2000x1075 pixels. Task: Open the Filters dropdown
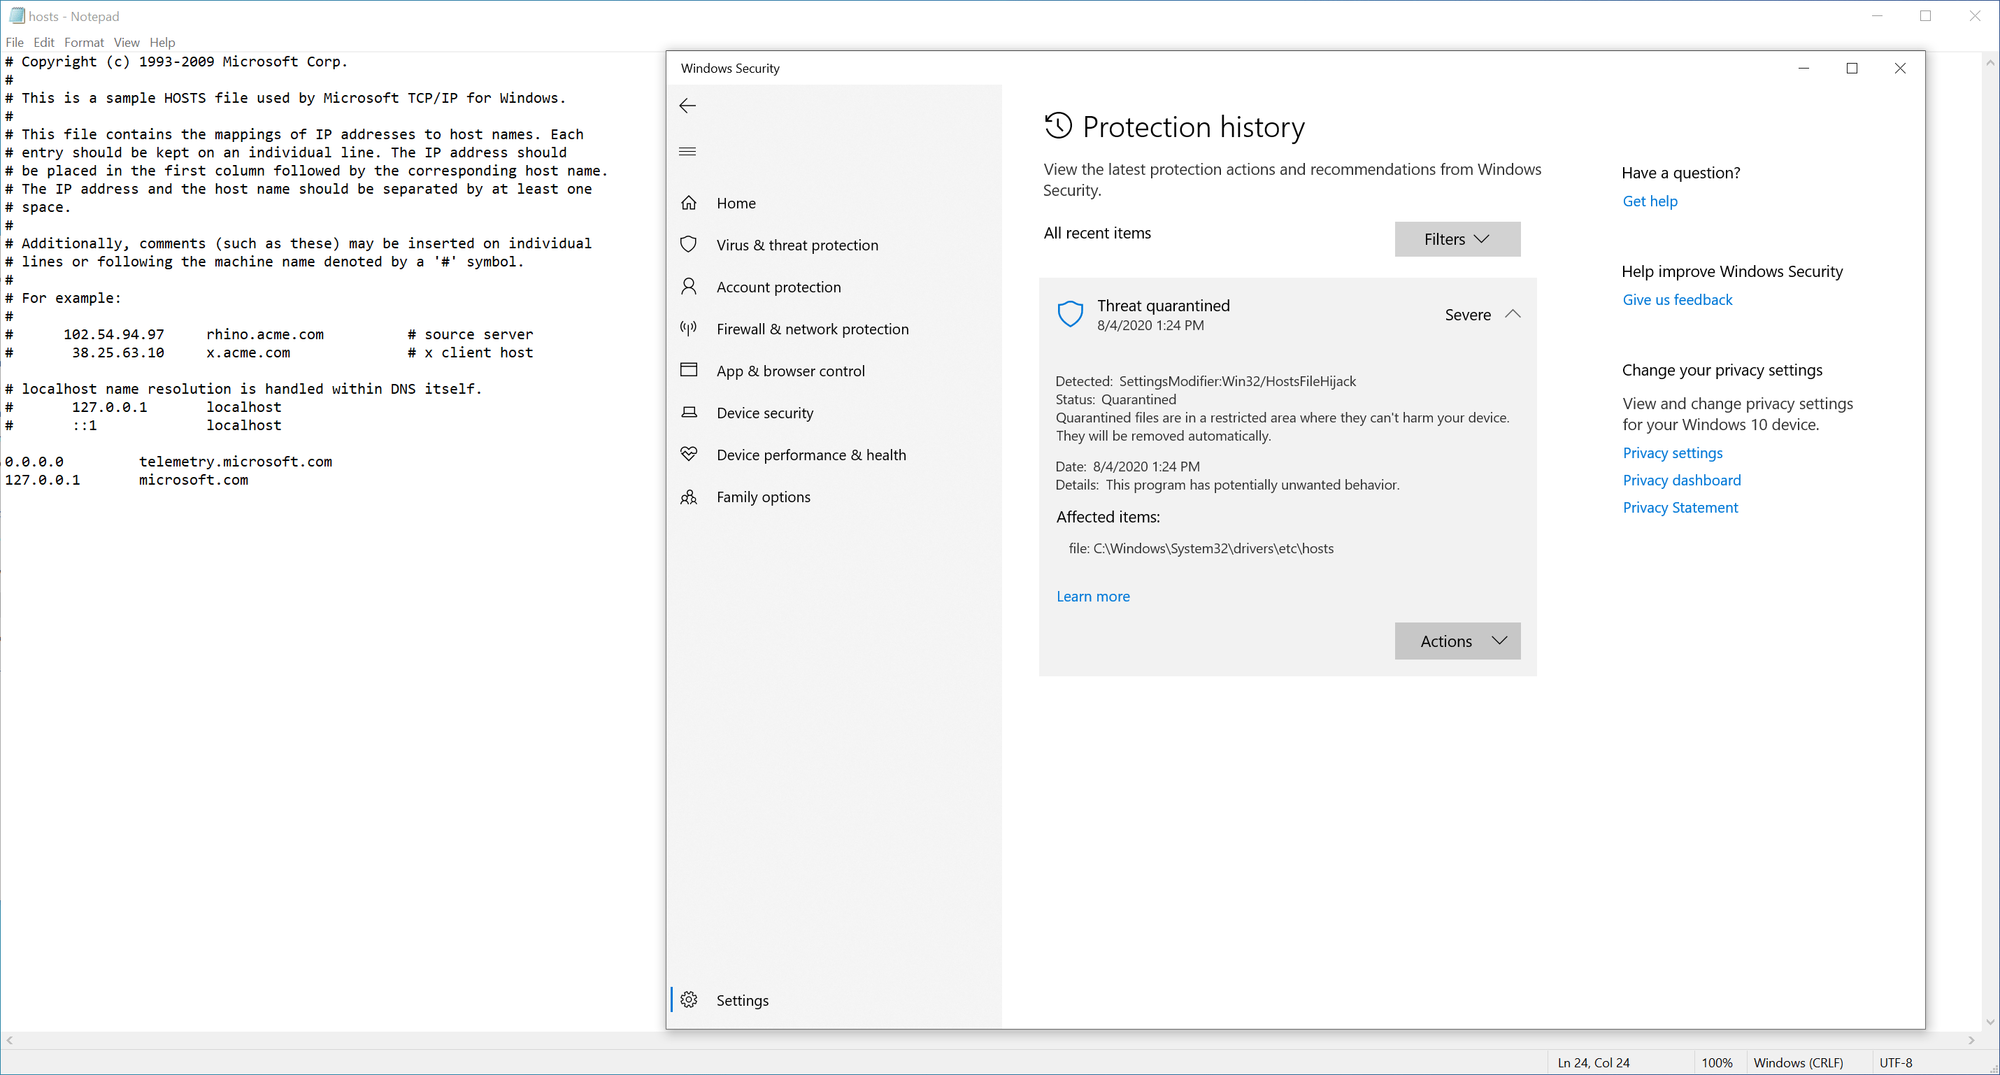point(1457,239)
